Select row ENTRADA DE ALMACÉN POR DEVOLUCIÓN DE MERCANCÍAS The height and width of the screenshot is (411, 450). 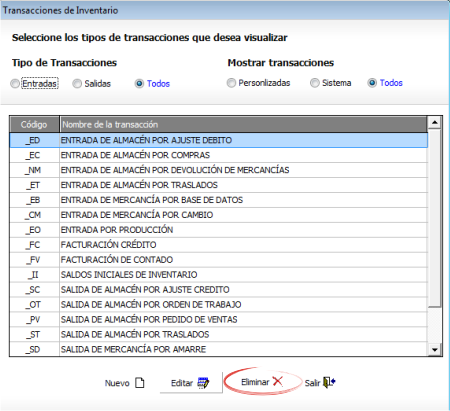coord(219,170)
